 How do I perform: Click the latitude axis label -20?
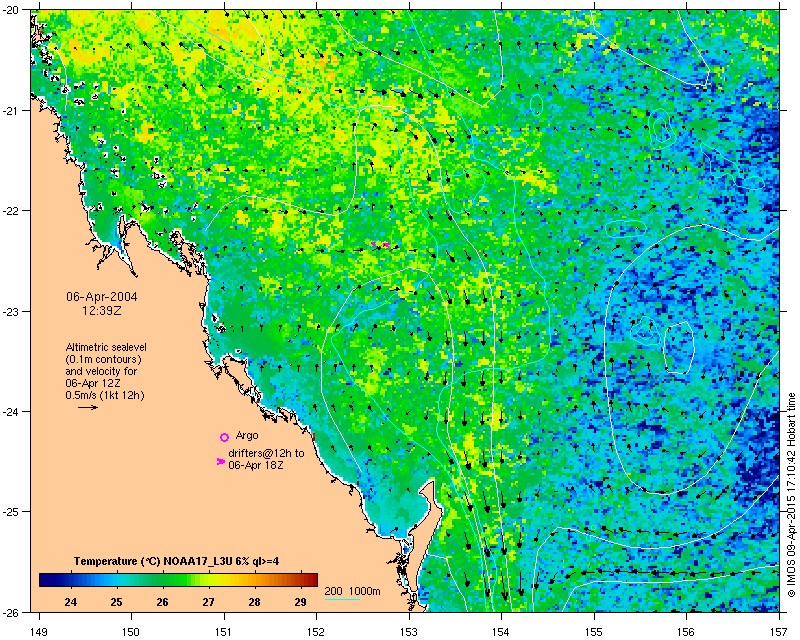tap(11, 12)
